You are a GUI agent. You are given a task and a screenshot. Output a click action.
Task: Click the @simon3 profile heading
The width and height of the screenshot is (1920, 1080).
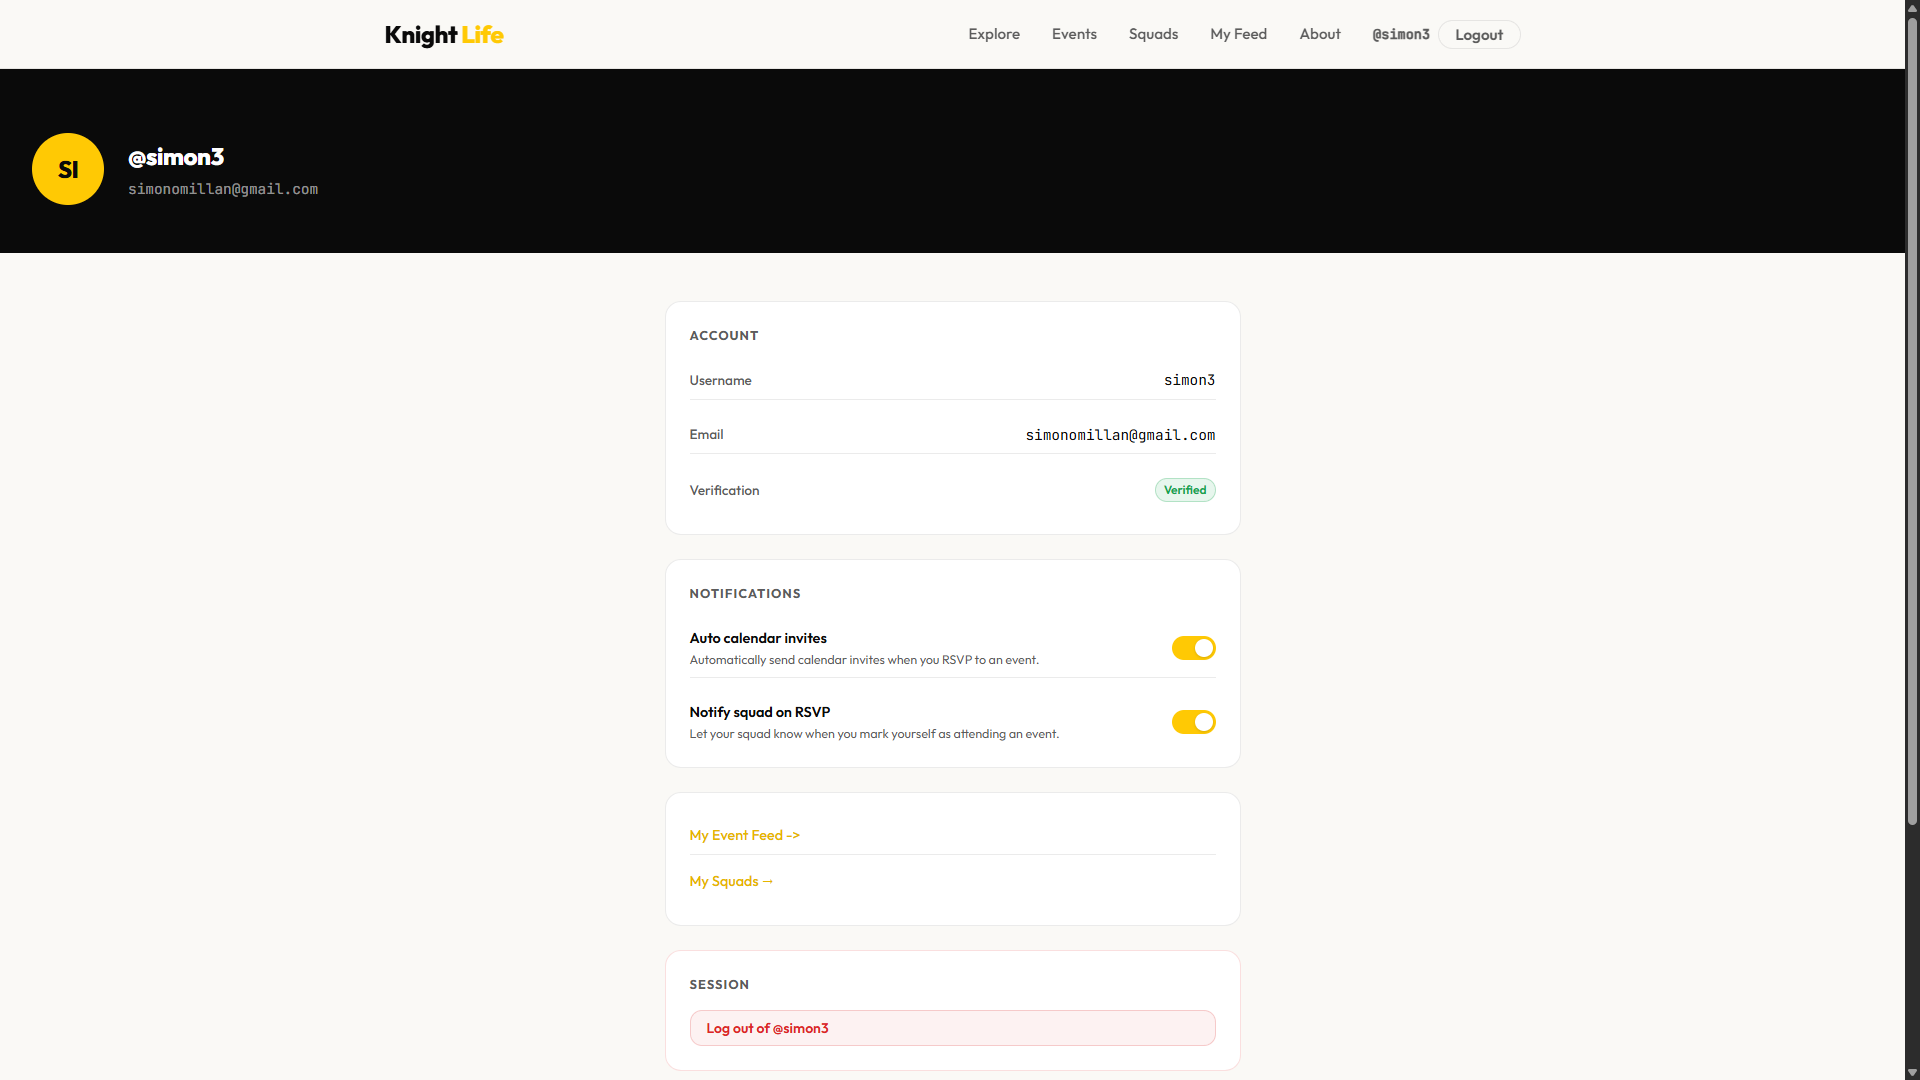pos(176,157)
